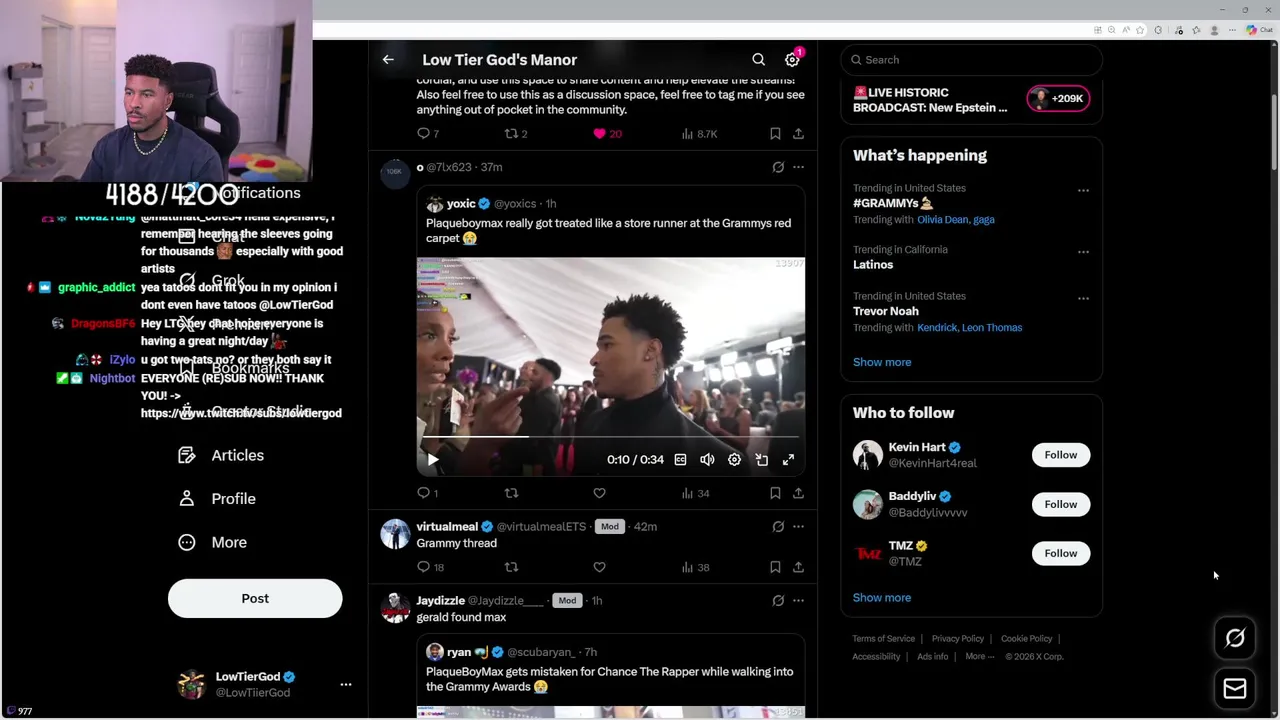Open the floating Grok button
The image size is (1280, 720).
click(x=1235, y=638)
